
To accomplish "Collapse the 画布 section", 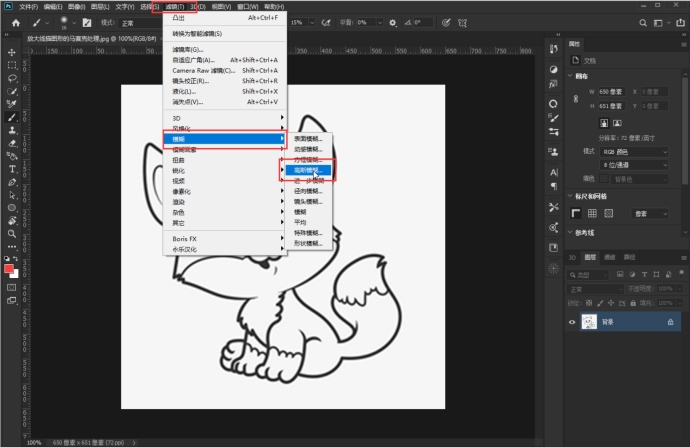I will (x=570, y=76).
